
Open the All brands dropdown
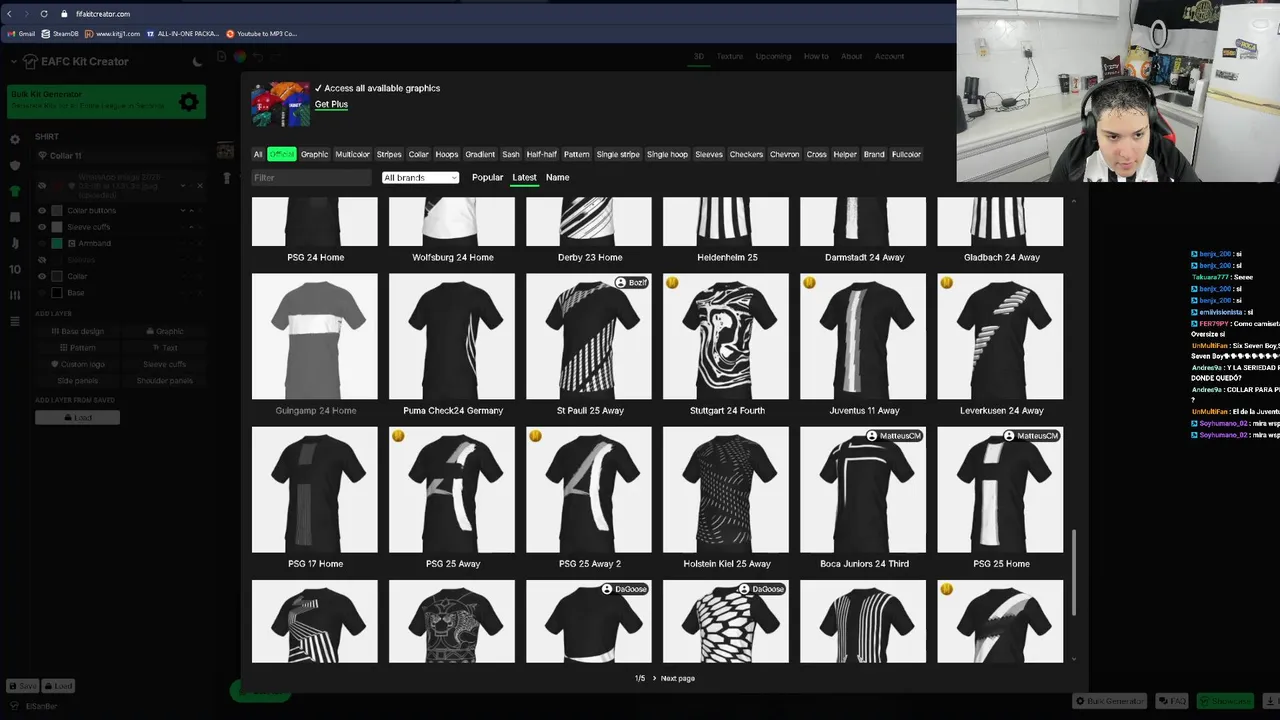coord(420,178)
